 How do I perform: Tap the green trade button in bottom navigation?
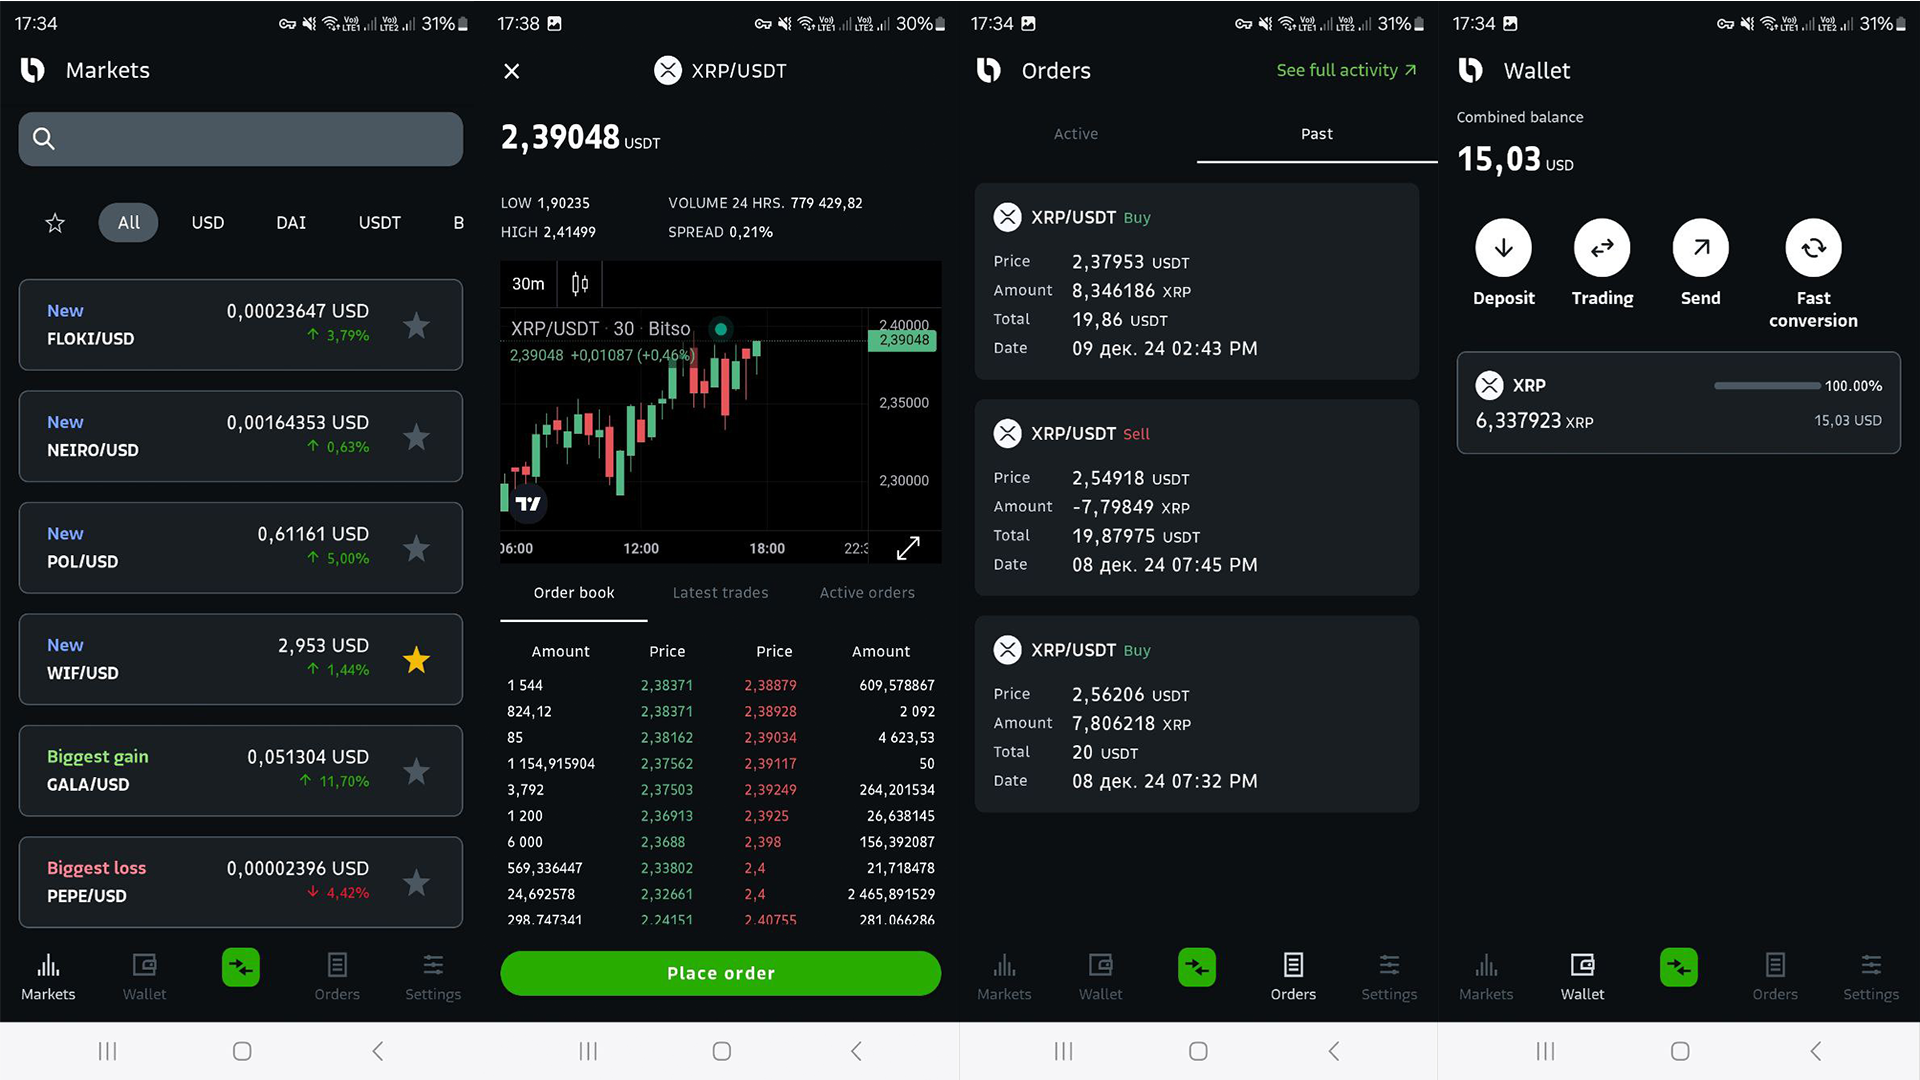pyautogui.click(x=240, y=966)
